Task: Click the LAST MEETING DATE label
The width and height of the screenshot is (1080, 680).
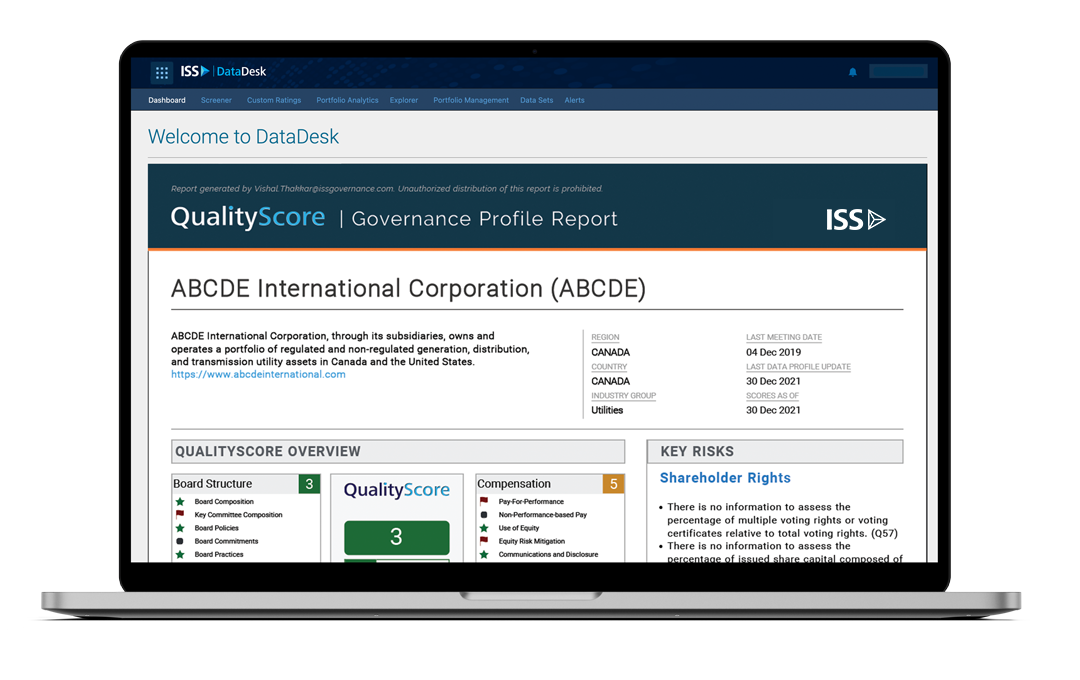Action: [784, 338]
